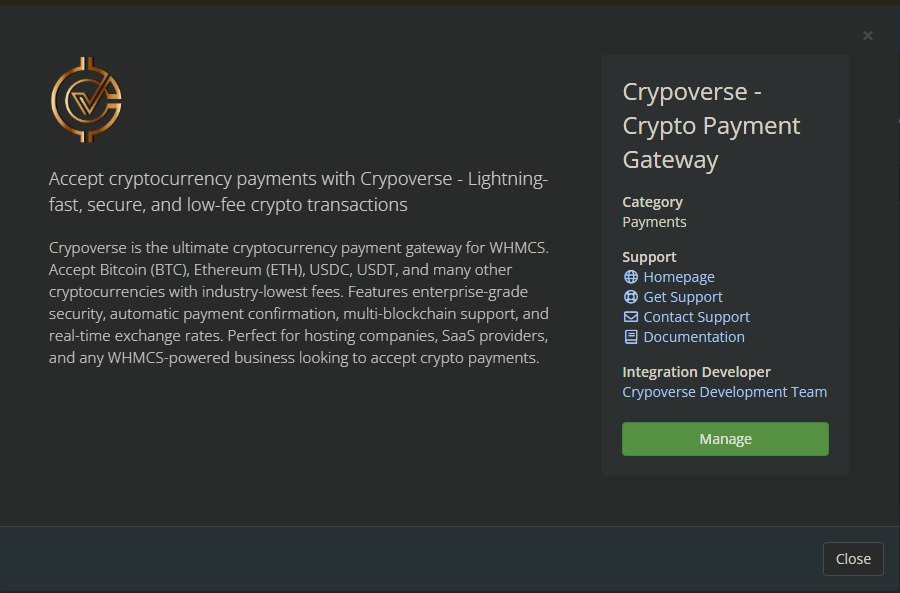Open the Crypoverse Development Team link
Viewport: 900px width, 593px height.
point(724,392)
